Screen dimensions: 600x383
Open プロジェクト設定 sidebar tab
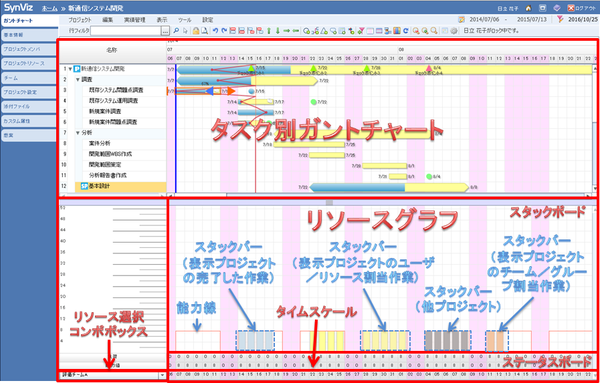tap(29, 92)
